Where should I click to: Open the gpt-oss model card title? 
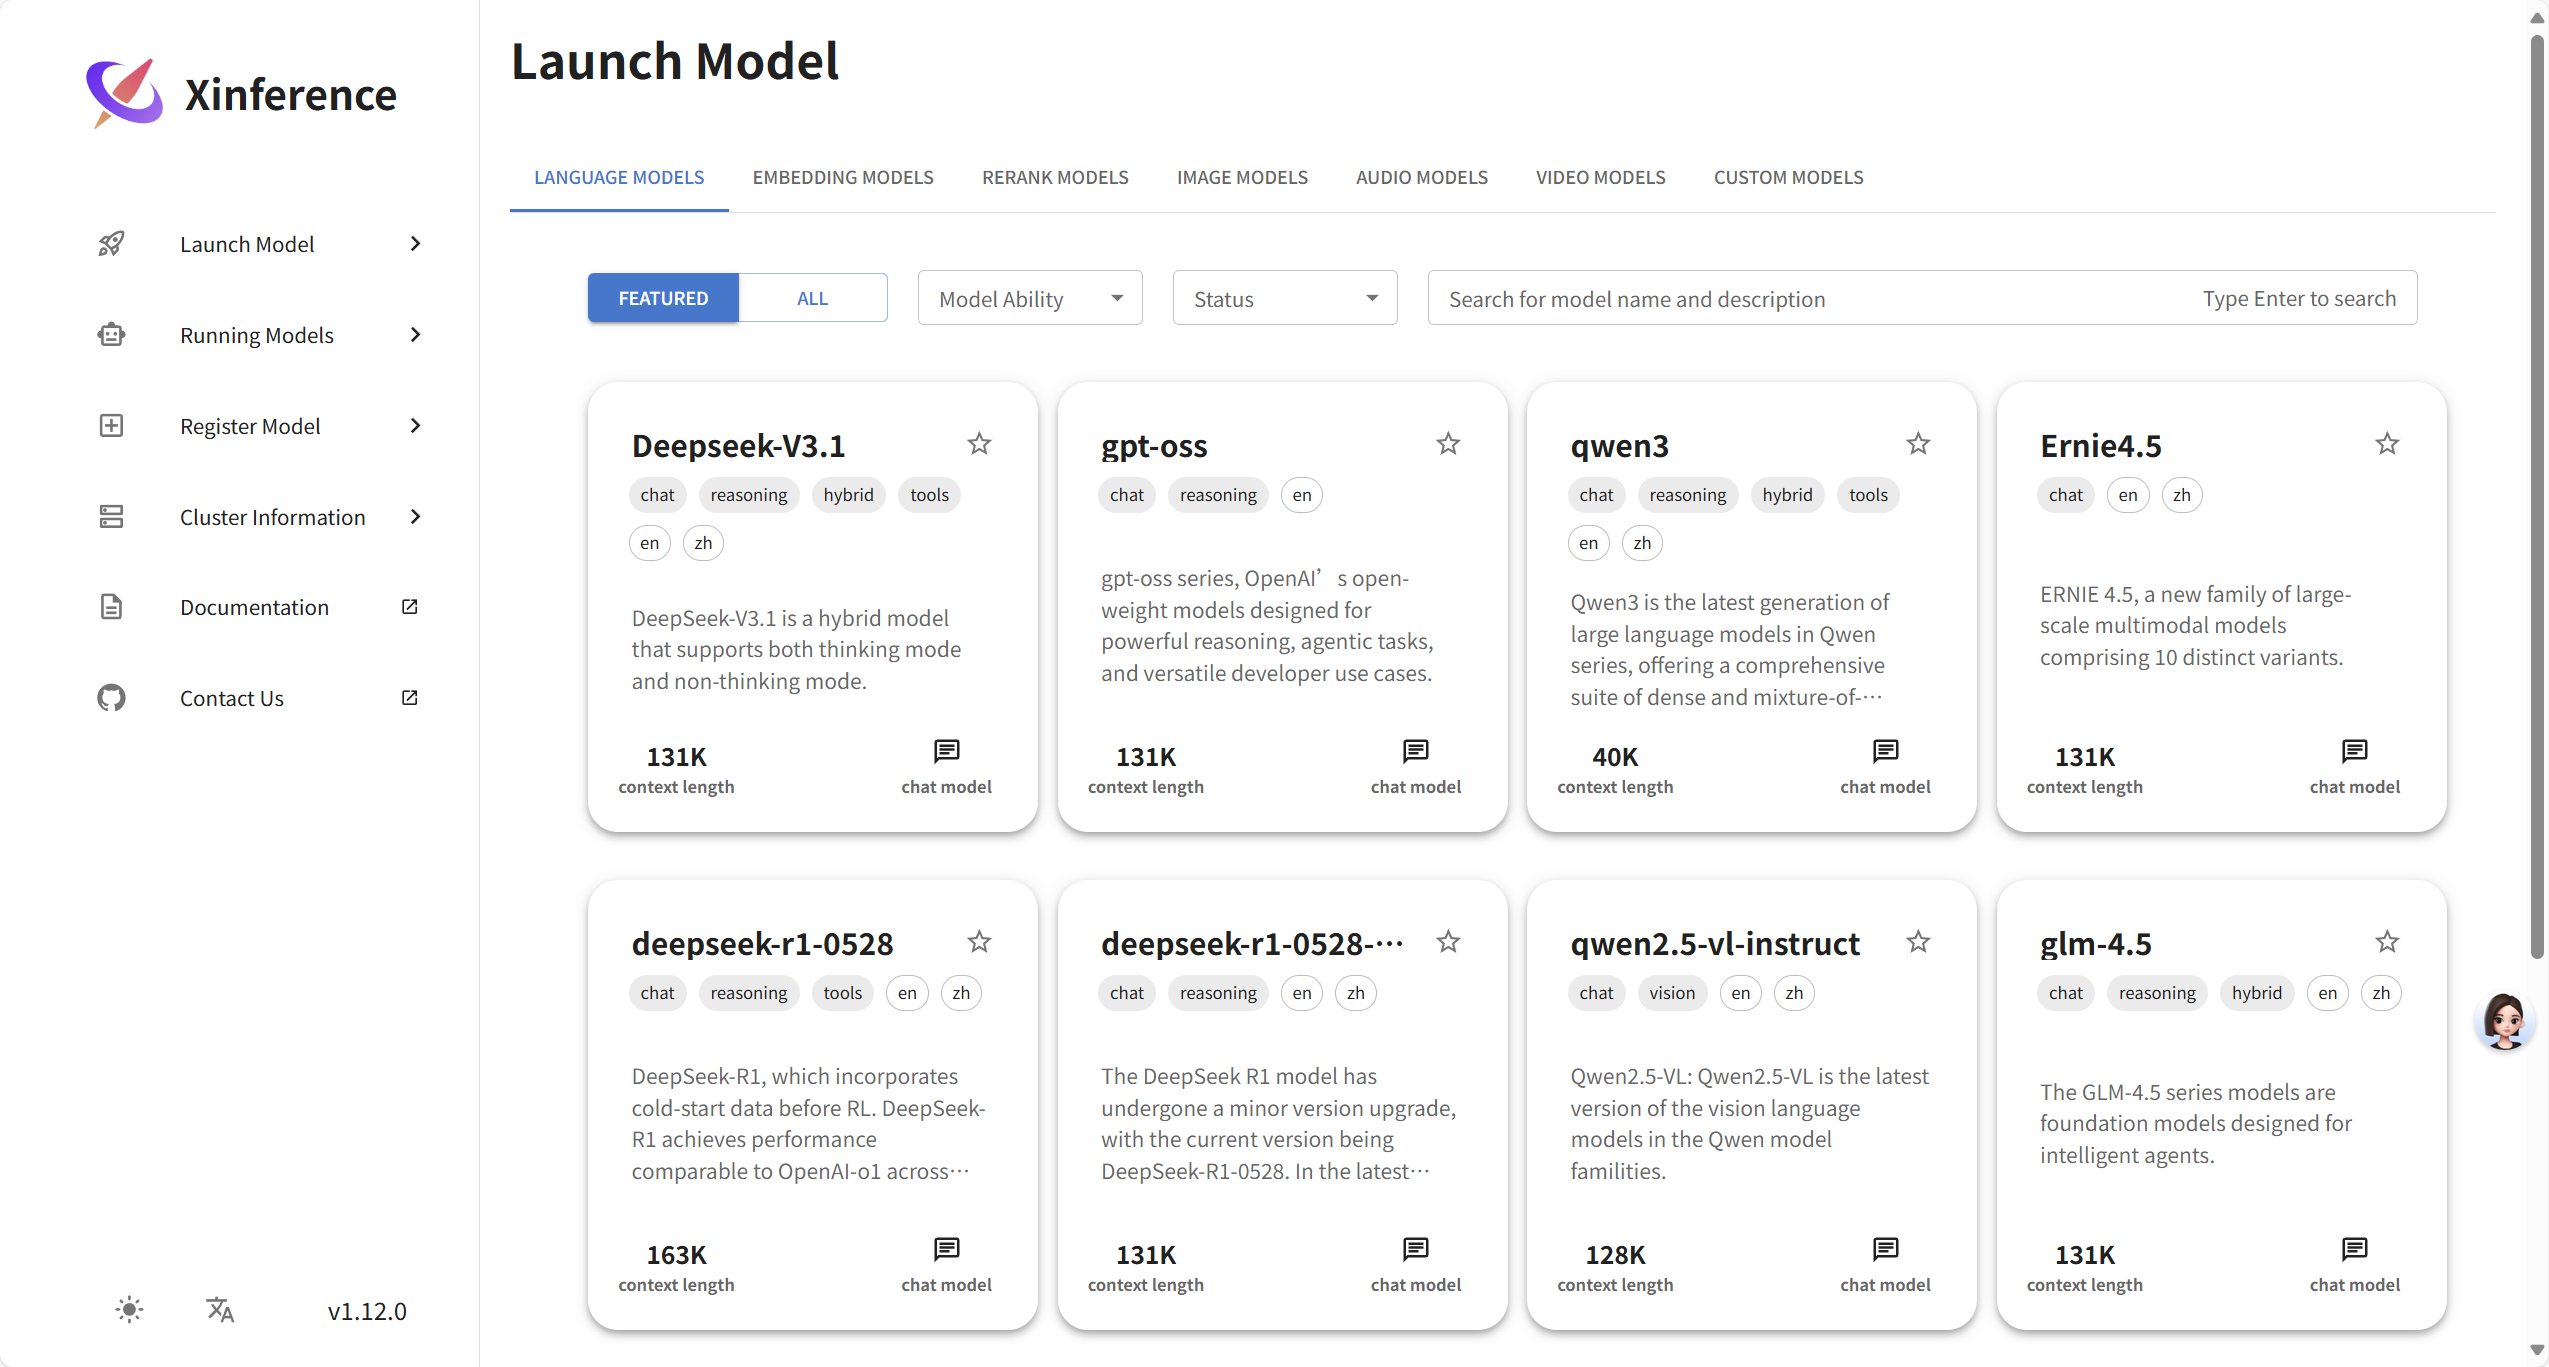1154,446
